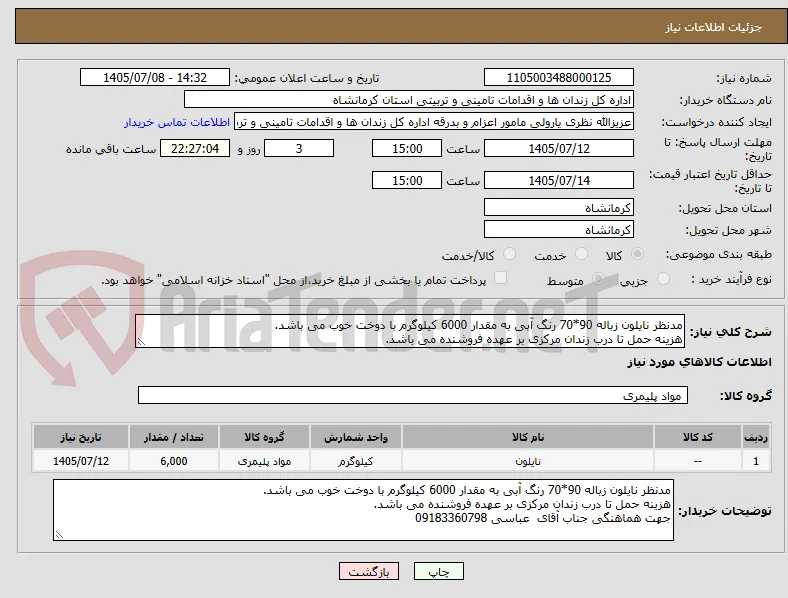Click the توضیحات خریدار notes textarea
This screenshot has width=788, height=598.
(363, 510)
